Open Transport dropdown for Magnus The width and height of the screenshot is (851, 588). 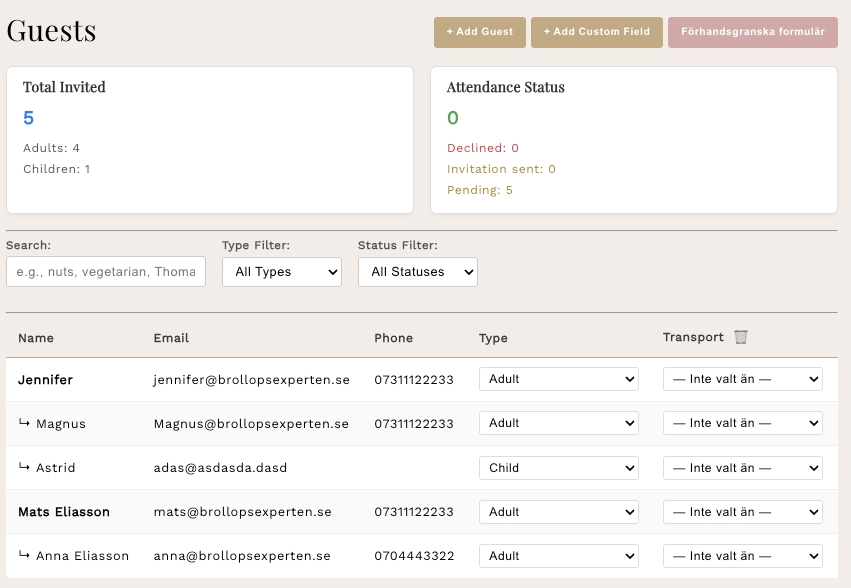click(742, 423)
